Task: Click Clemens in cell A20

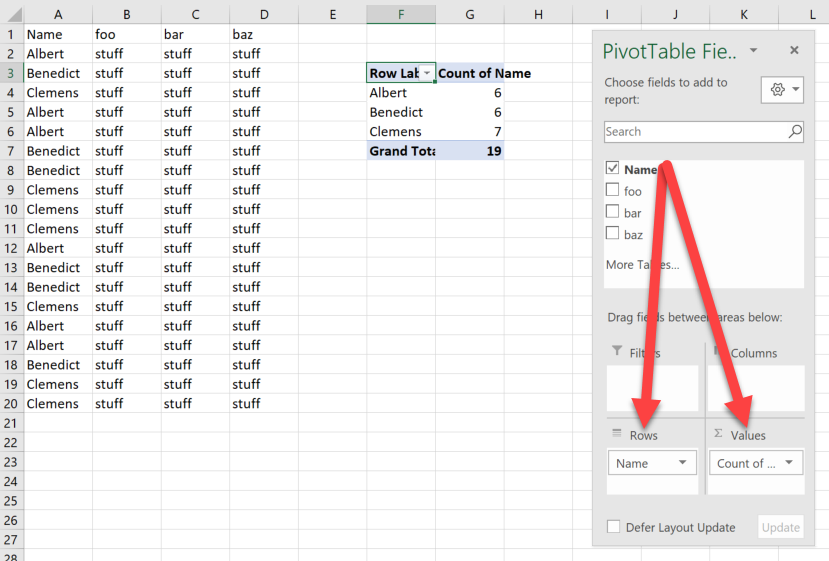Action: tap(58, 404)
